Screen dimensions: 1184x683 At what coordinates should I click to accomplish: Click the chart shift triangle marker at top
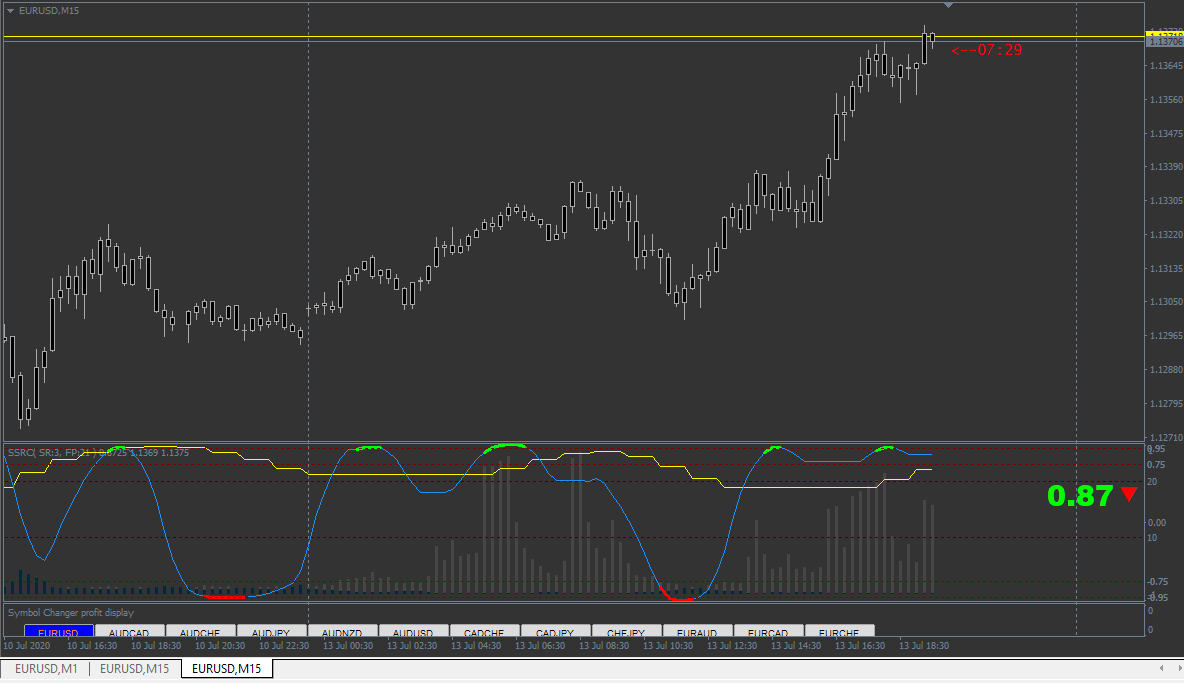(x=948, y=5)
